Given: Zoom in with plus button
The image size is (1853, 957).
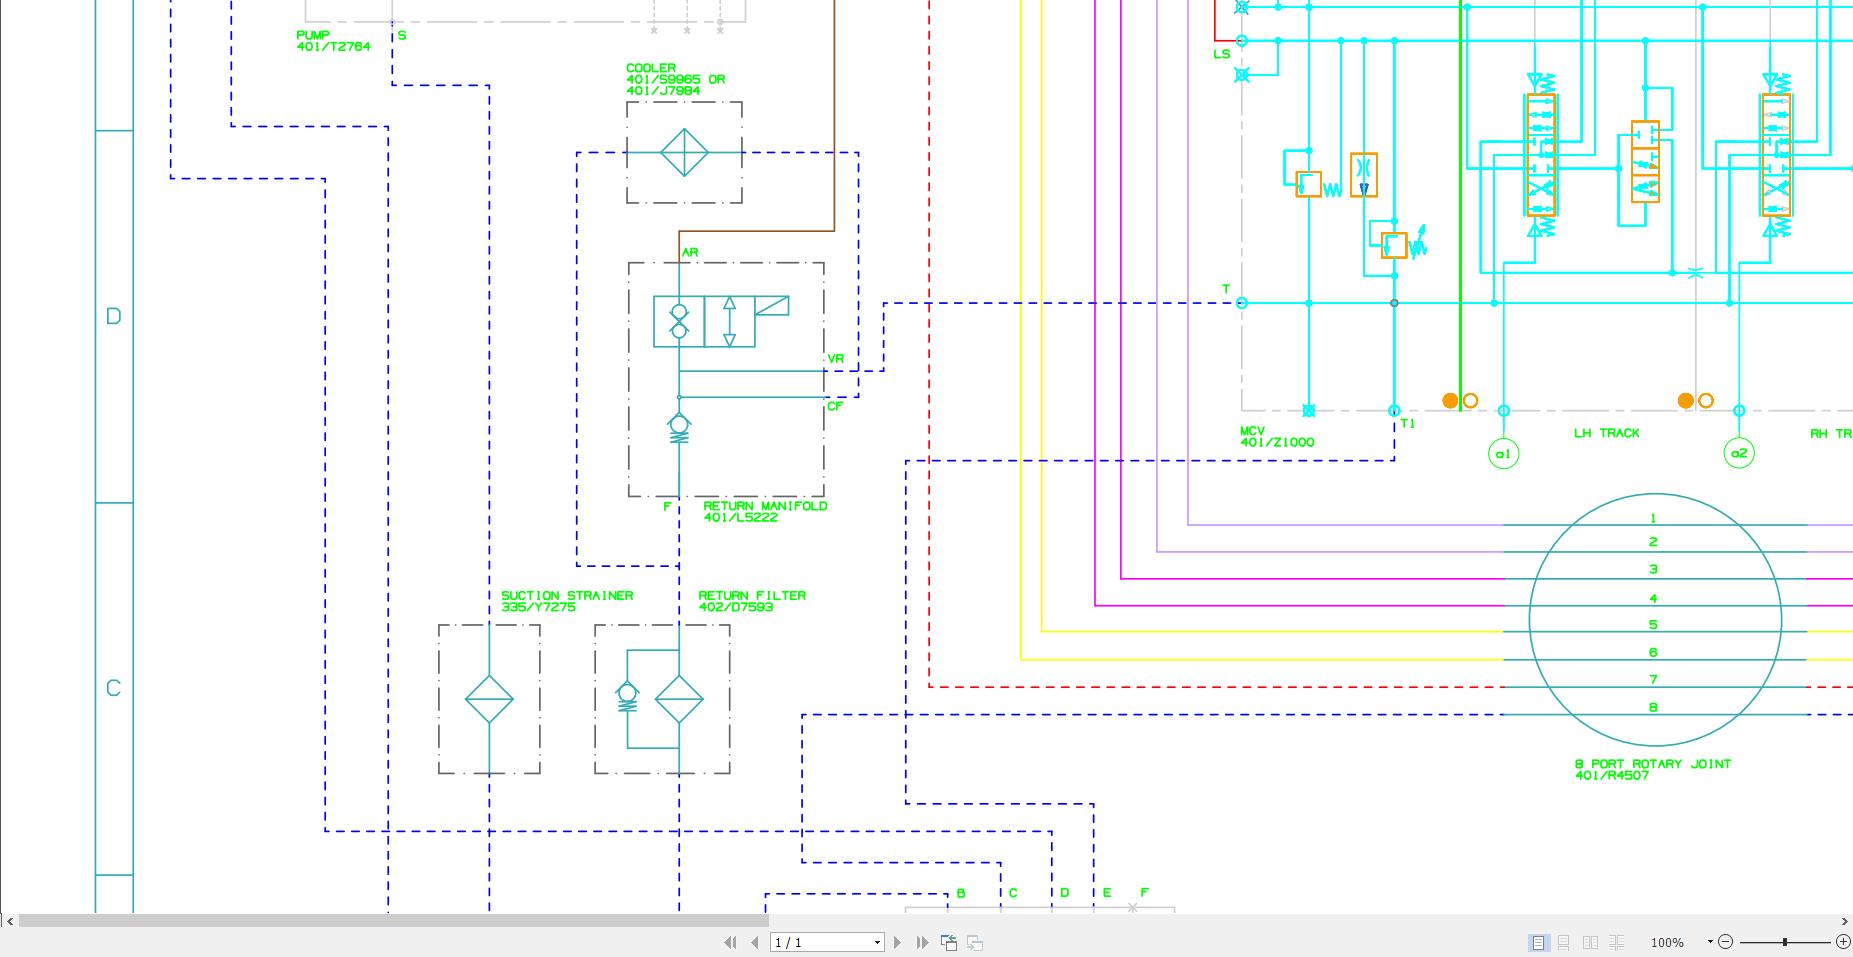Looking at the screenshot, I should tap(1843, 942).
